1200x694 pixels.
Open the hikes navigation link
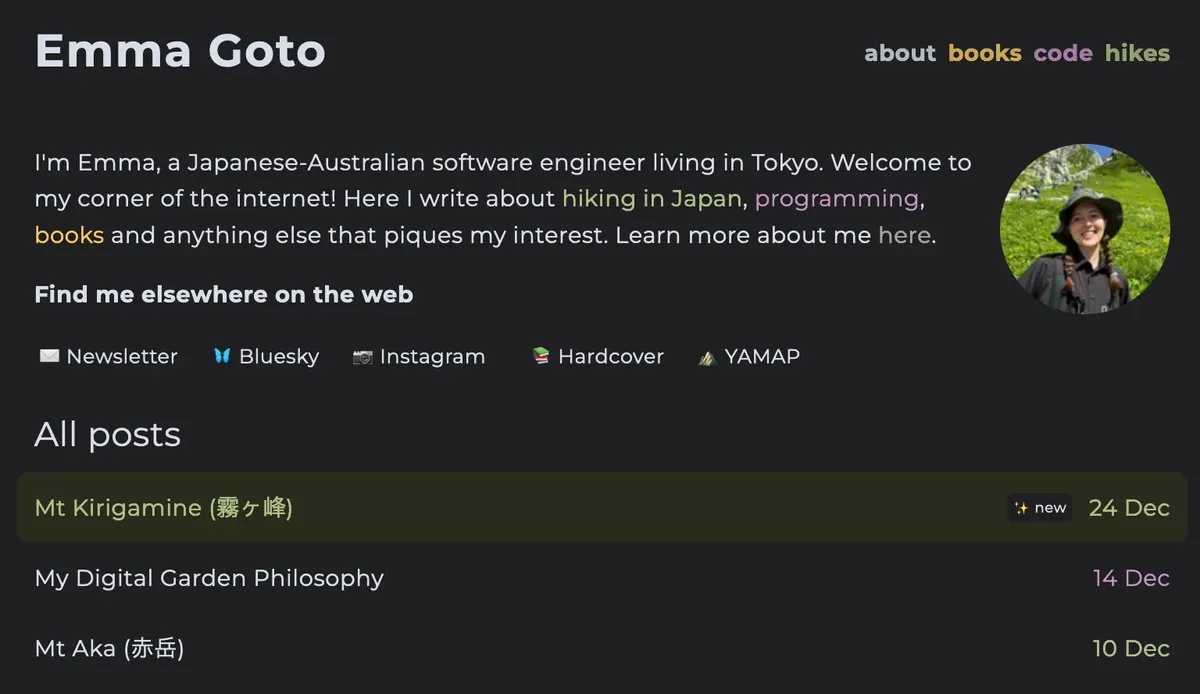1137,53
